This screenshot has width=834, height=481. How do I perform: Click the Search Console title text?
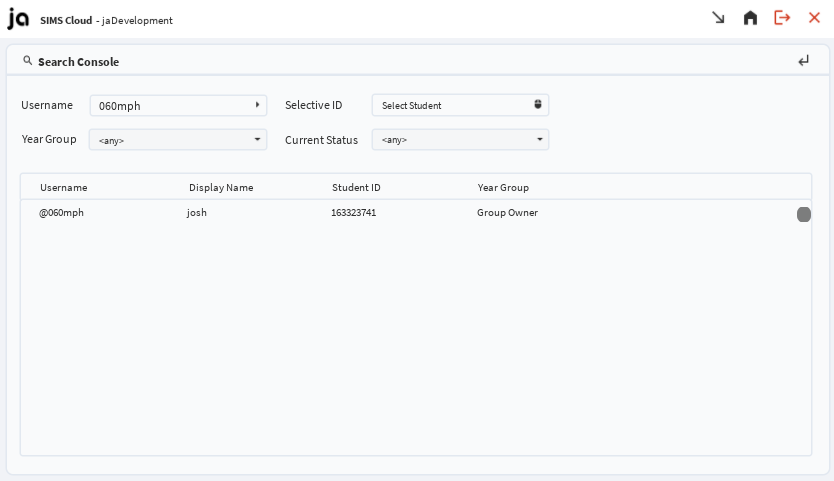pyautogui.click(x=78, y=62)
